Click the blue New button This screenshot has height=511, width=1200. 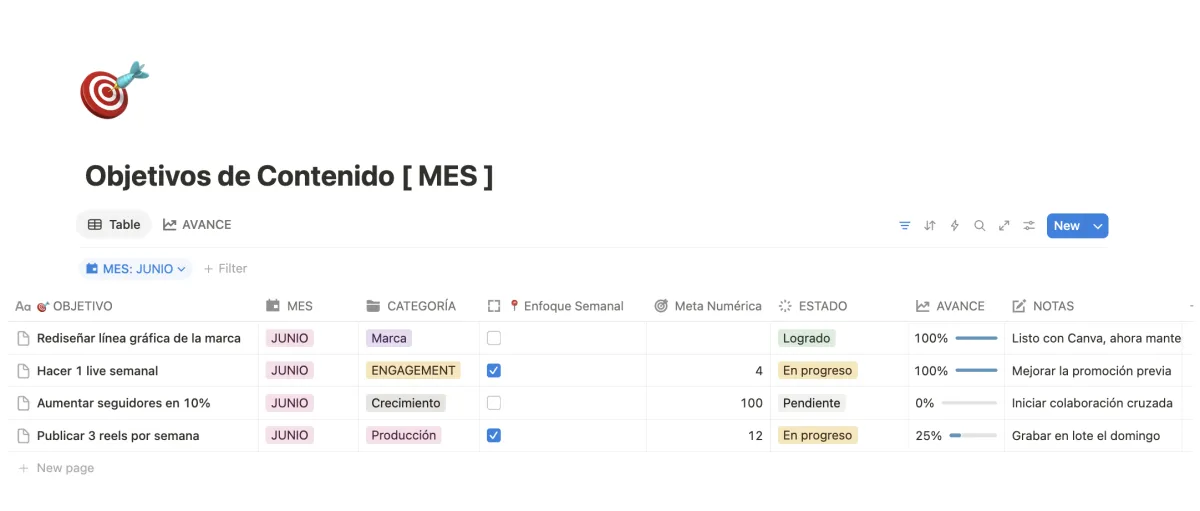pos(1067,226)
